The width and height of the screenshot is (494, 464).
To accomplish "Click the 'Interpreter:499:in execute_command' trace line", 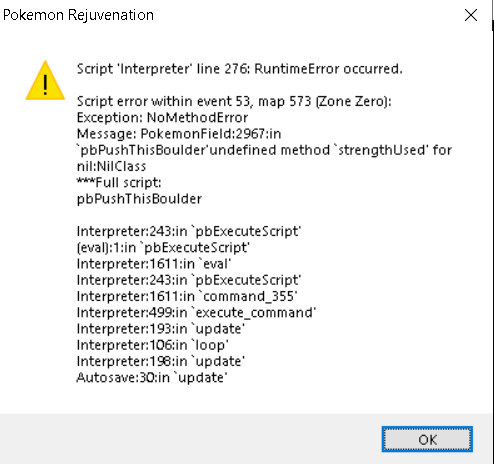I will click(x=196, y=312).
